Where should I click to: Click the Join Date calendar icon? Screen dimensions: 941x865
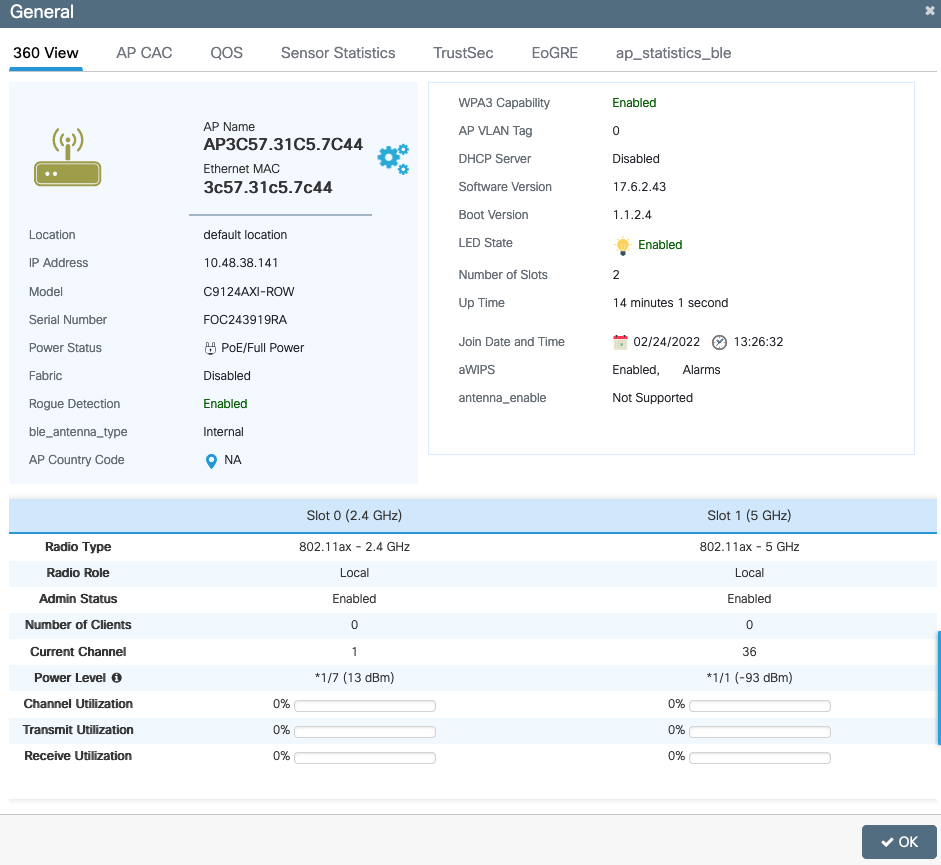620,342
